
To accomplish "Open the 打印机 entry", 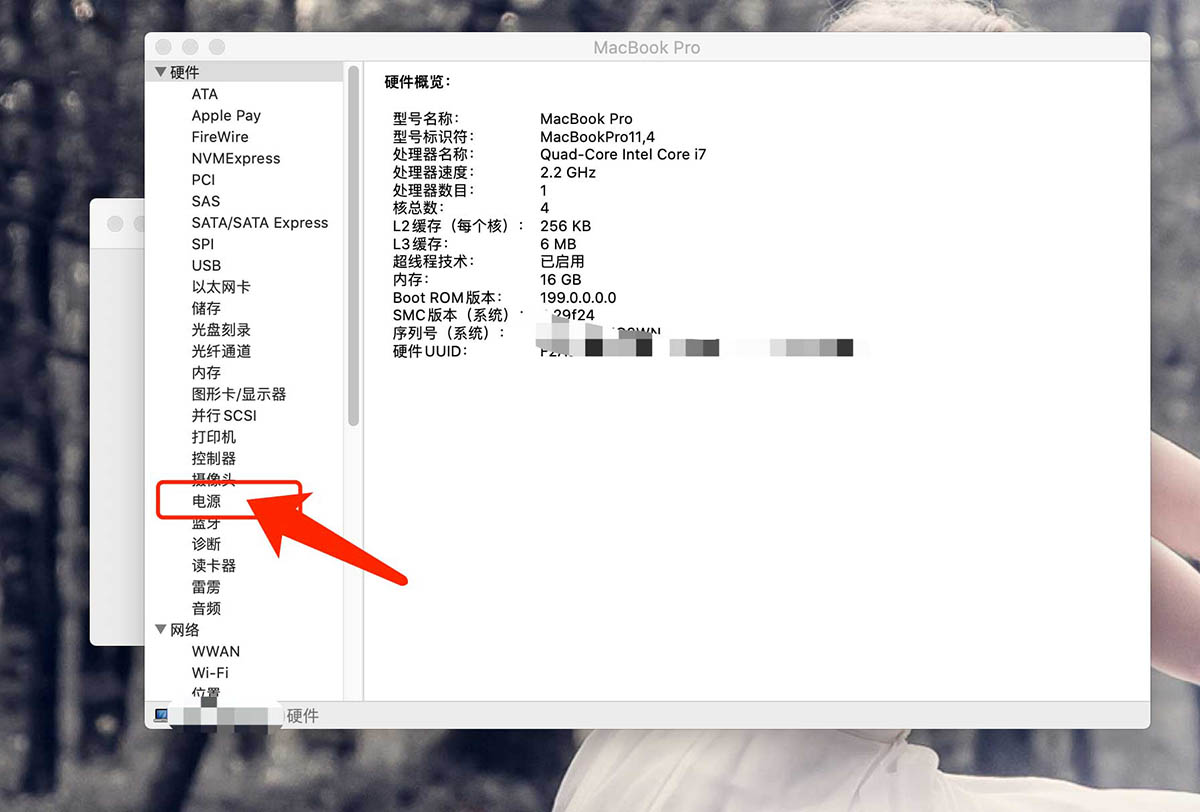I will pyautogui.click(x=213, y=437).
